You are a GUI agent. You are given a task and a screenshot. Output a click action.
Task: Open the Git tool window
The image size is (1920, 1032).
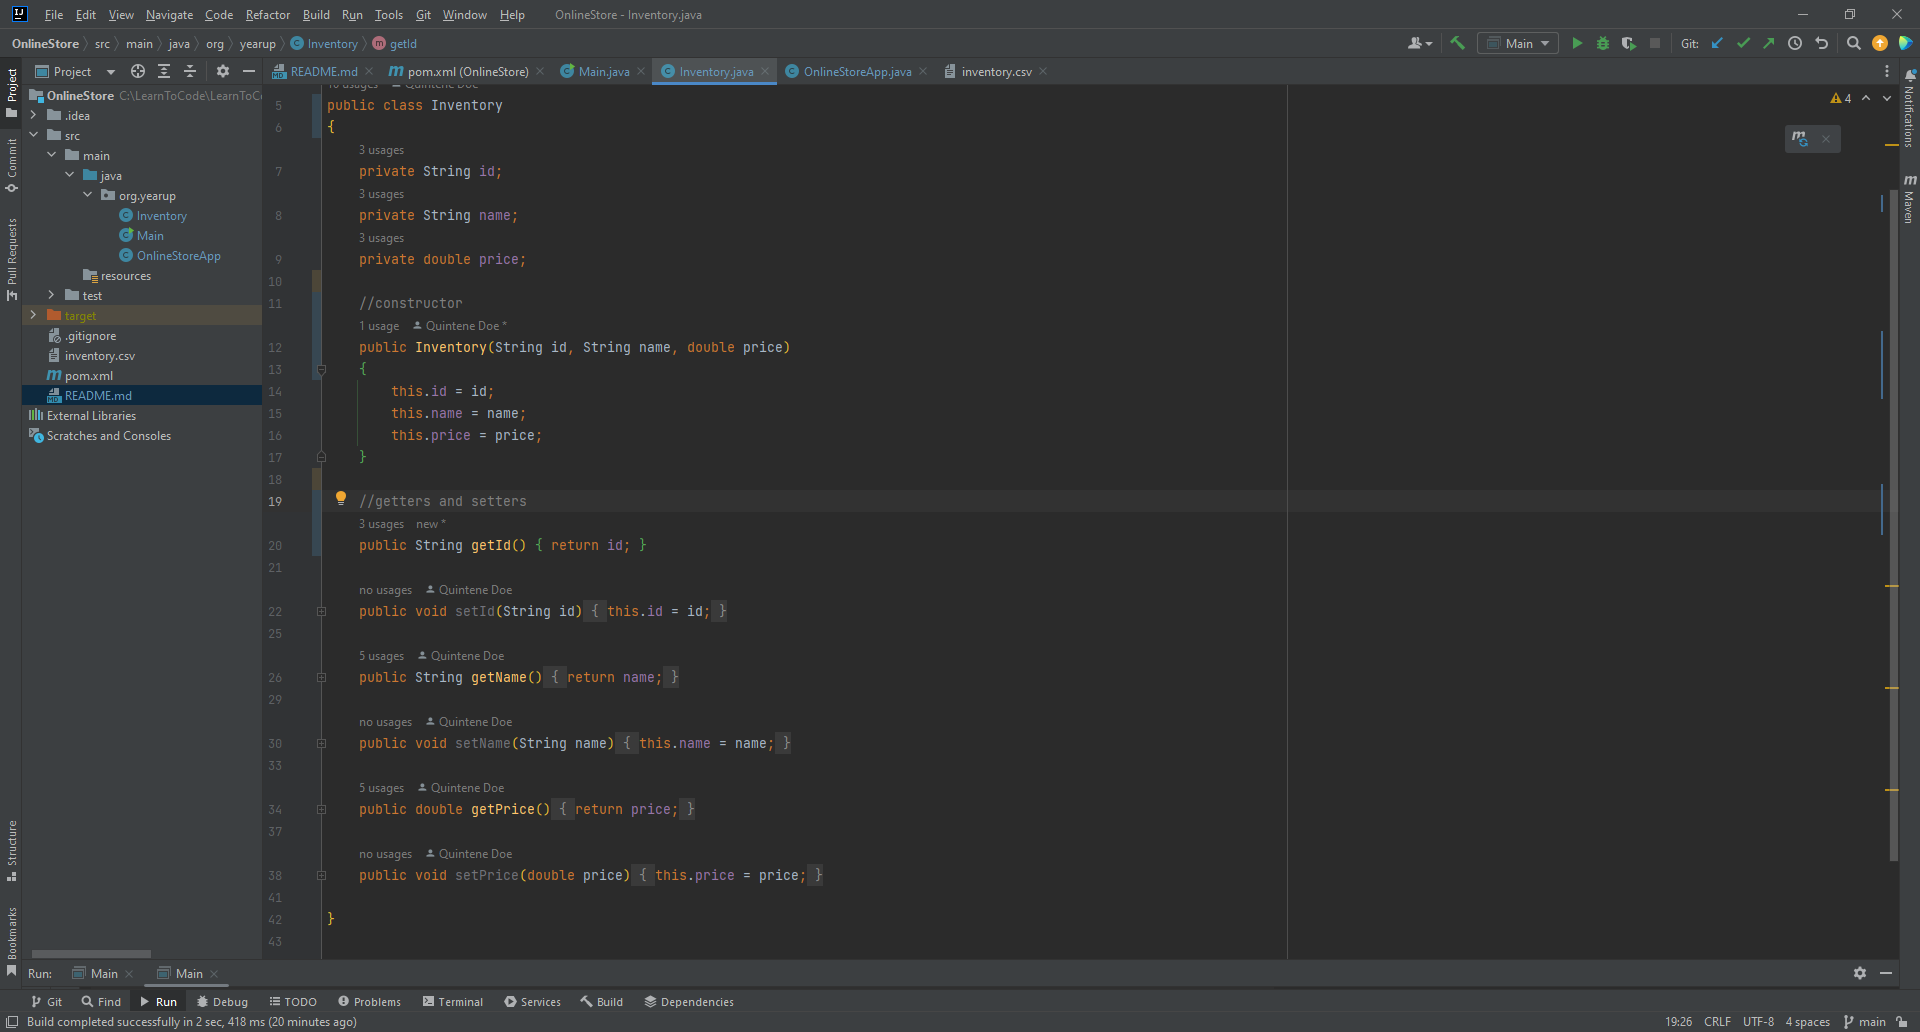pos(46,1001)
